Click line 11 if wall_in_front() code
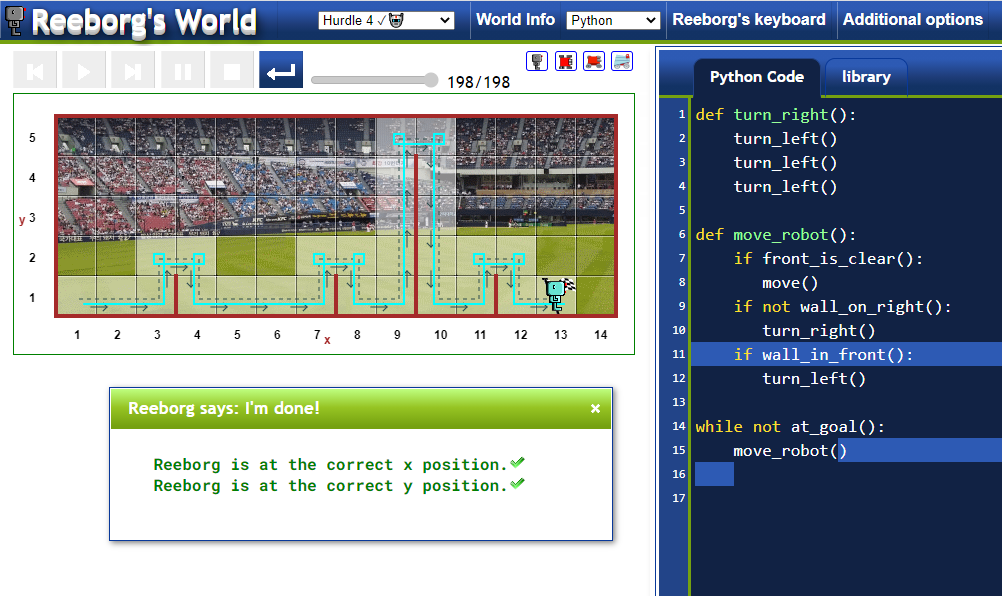This screenshot has height=596, width=1002. [x=823, y=355]
